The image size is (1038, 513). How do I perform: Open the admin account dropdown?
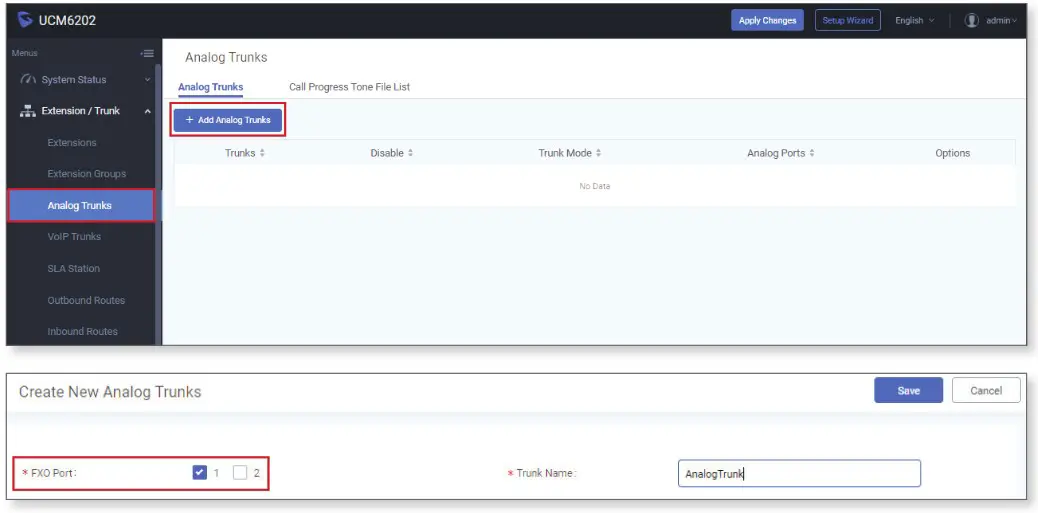coord(1001,21)
